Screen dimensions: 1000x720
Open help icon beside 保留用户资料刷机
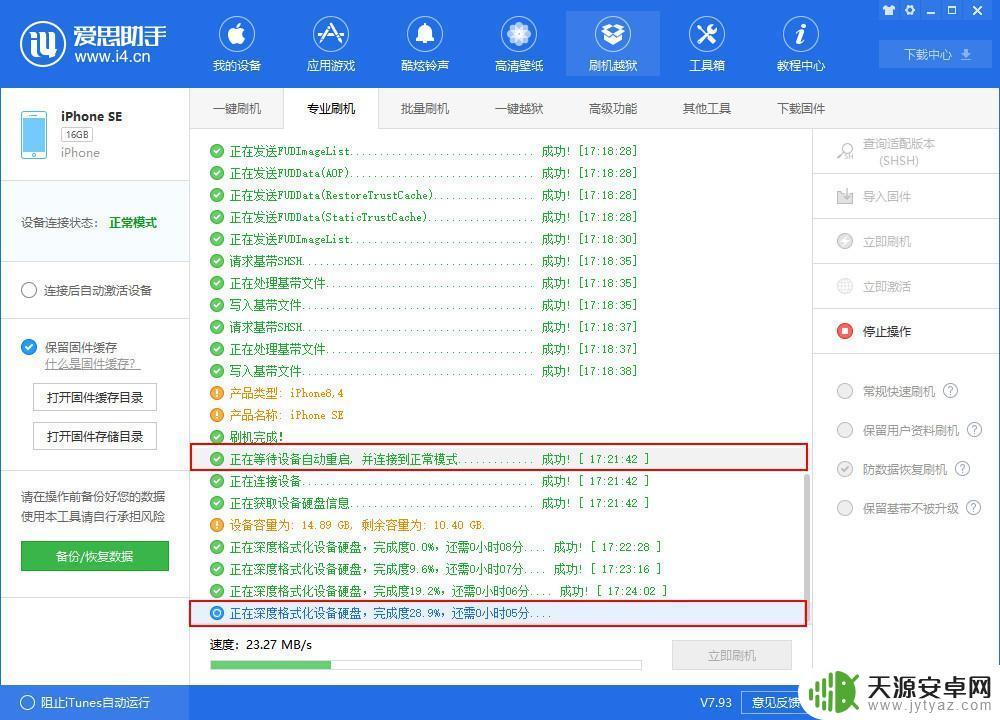point(974,430)
